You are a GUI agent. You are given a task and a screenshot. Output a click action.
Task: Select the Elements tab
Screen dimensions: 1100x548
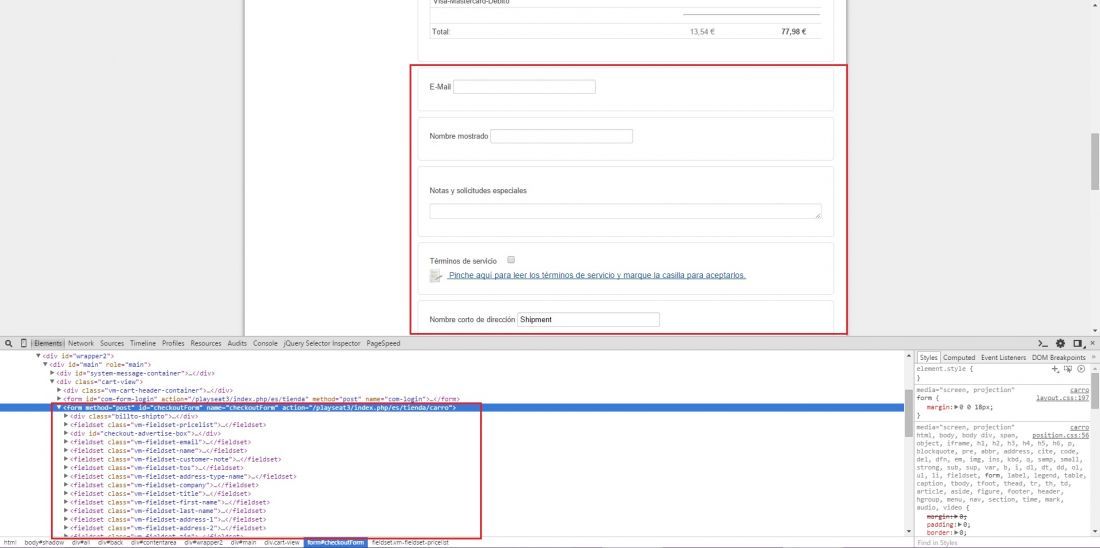48,344
